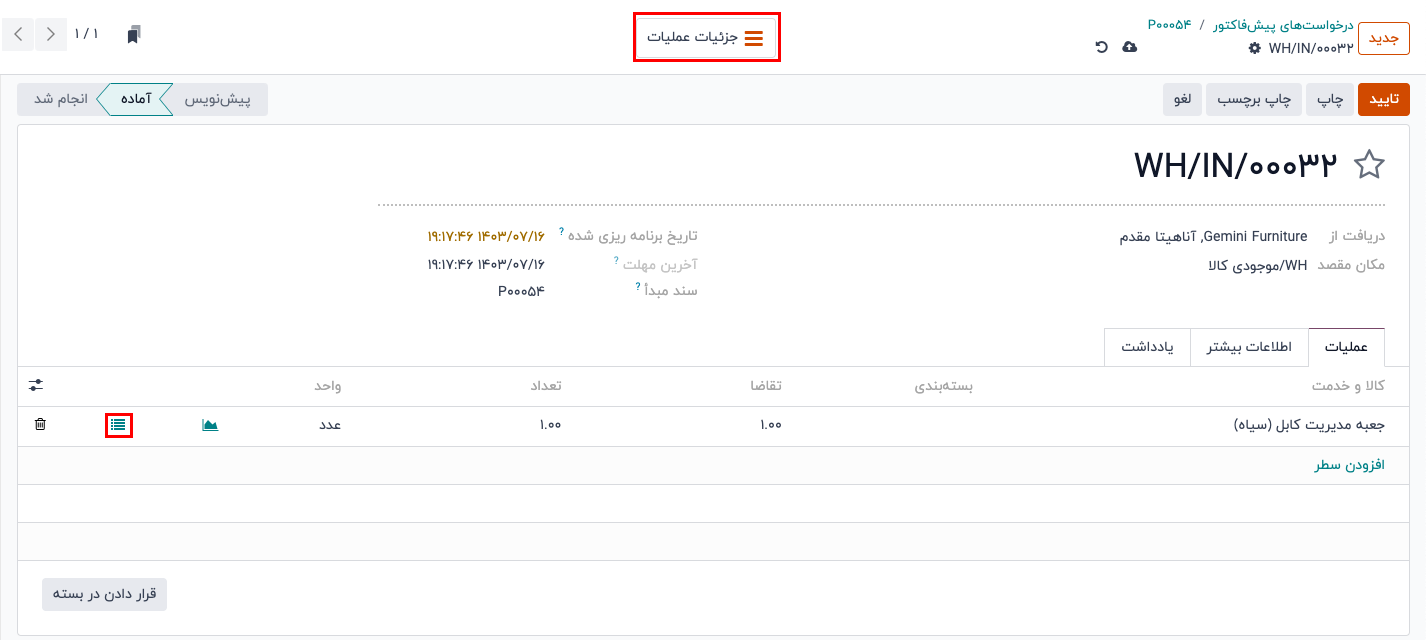Click the favorite star icon beside WH/IN/00032
The width and height of the screenshot is (1426, 640).
click(1368, 166)
